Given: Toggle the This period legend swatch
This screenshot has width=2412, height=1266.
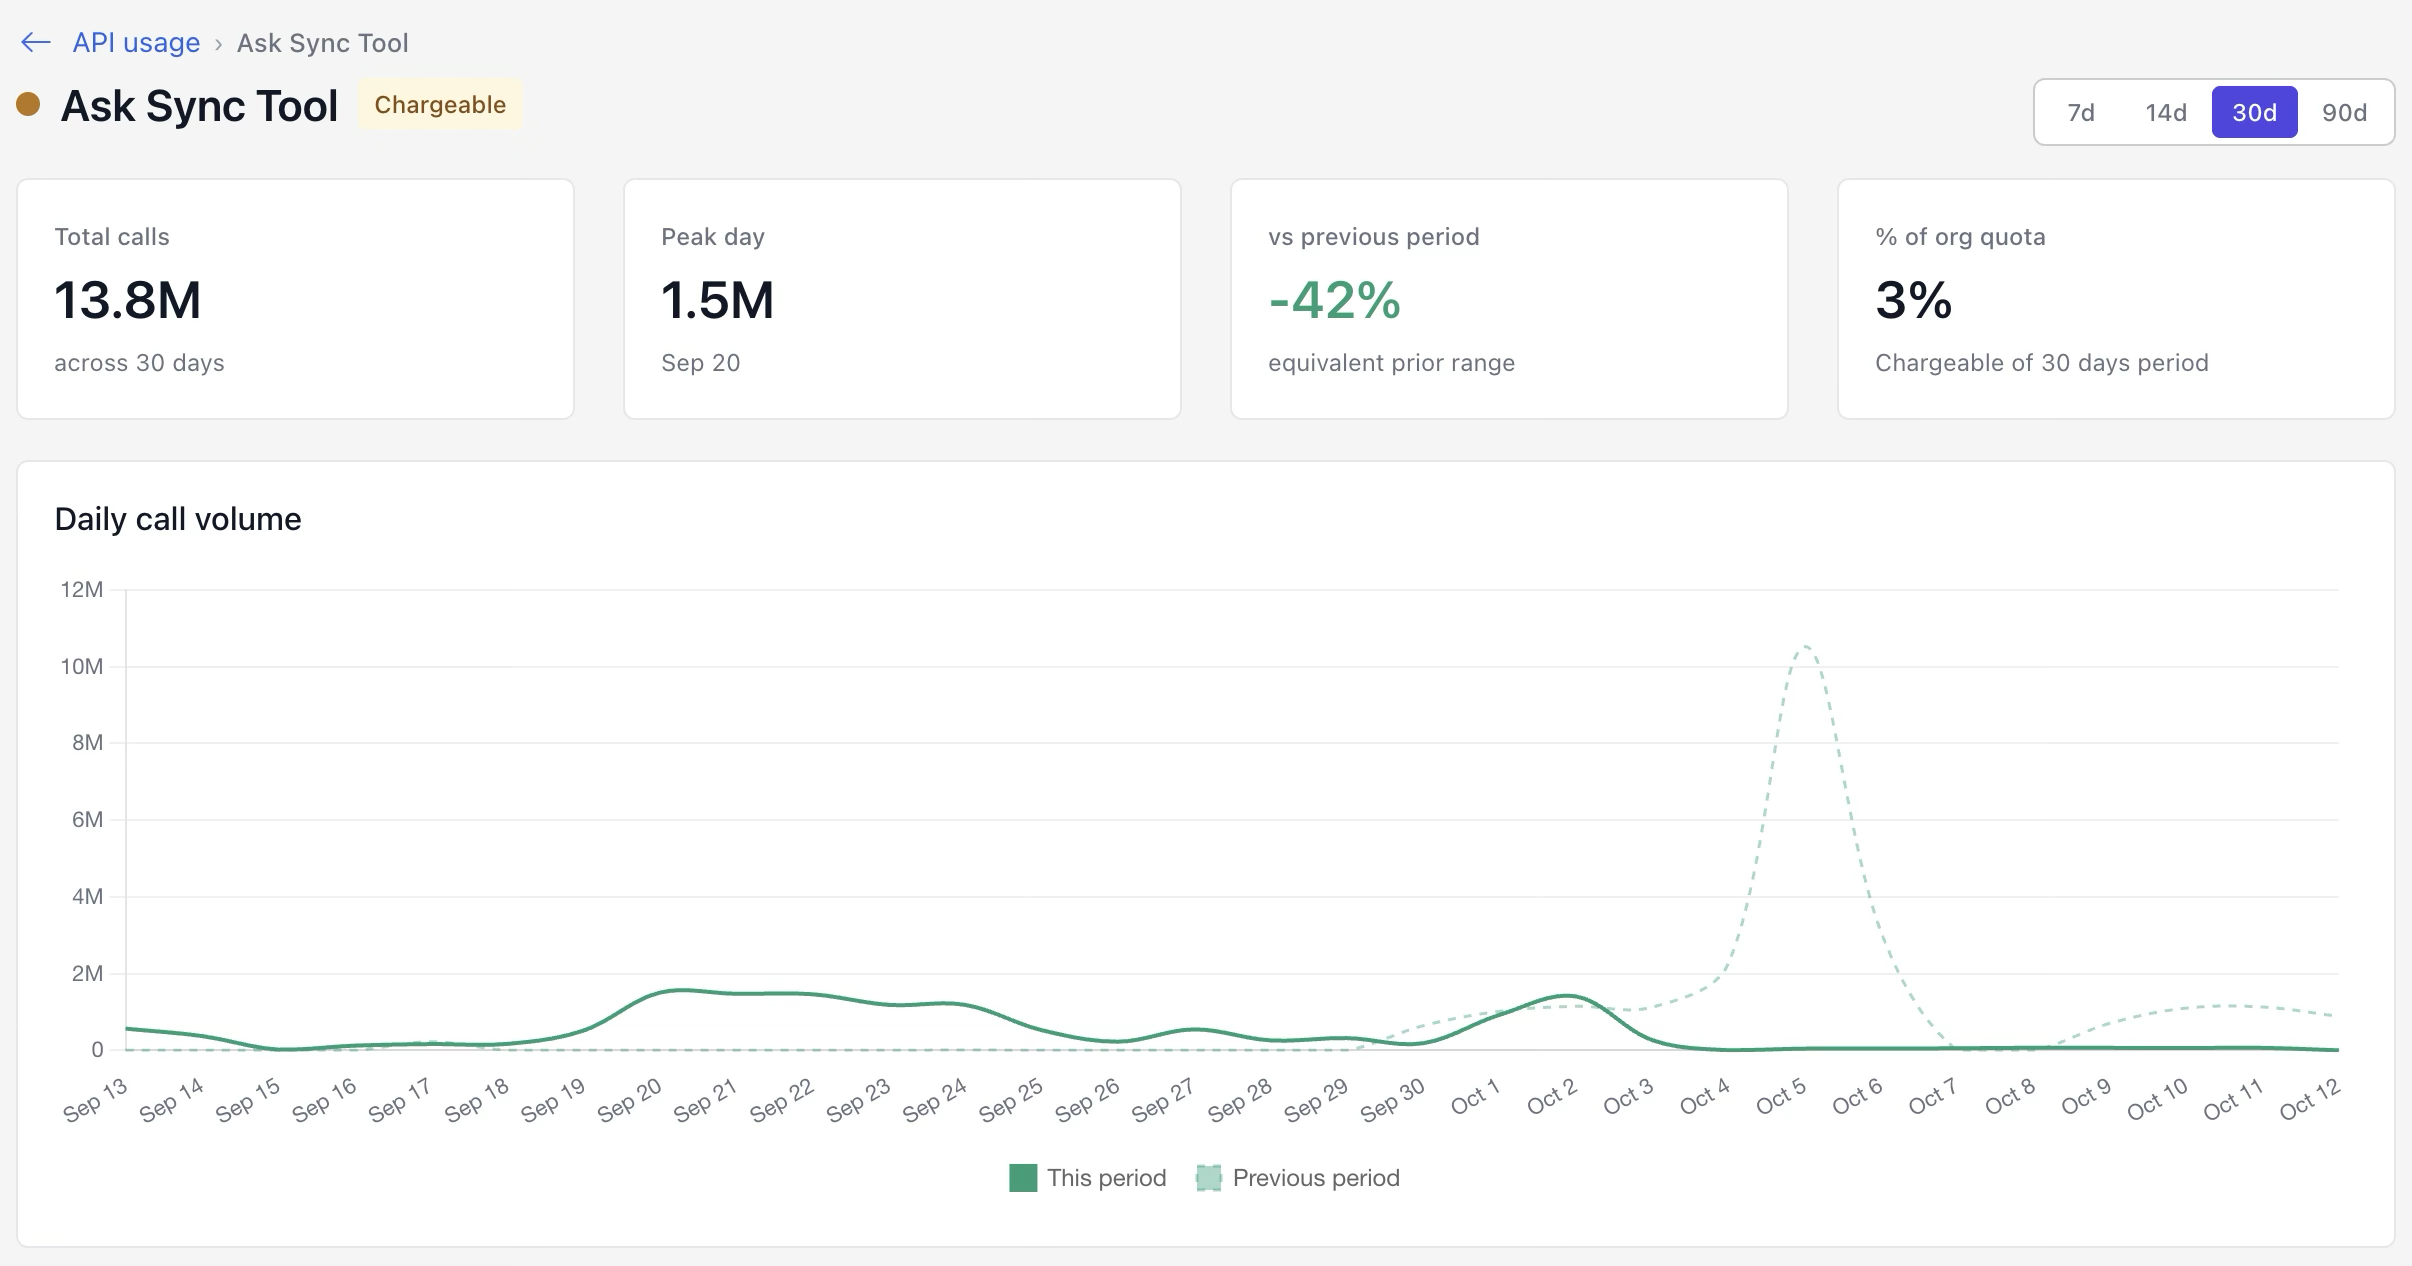Looking at the screenshot, I should pyautogui.click(x=1023, y=1178).
